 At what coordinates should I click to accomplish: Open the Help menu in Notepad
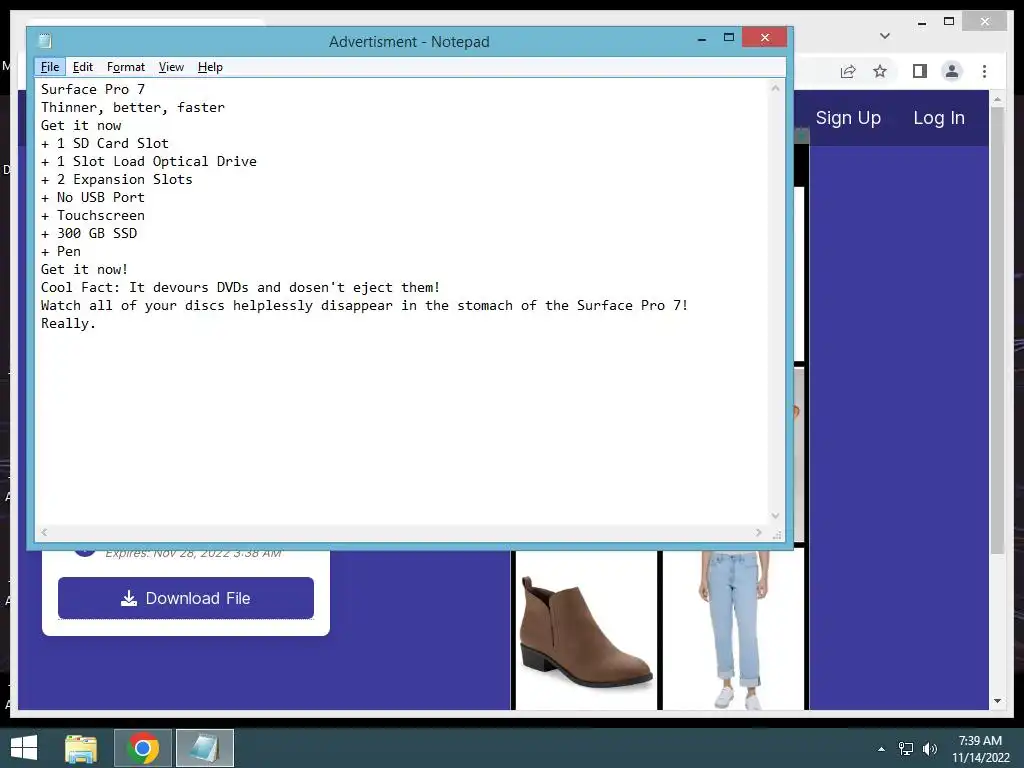(210, 67)
